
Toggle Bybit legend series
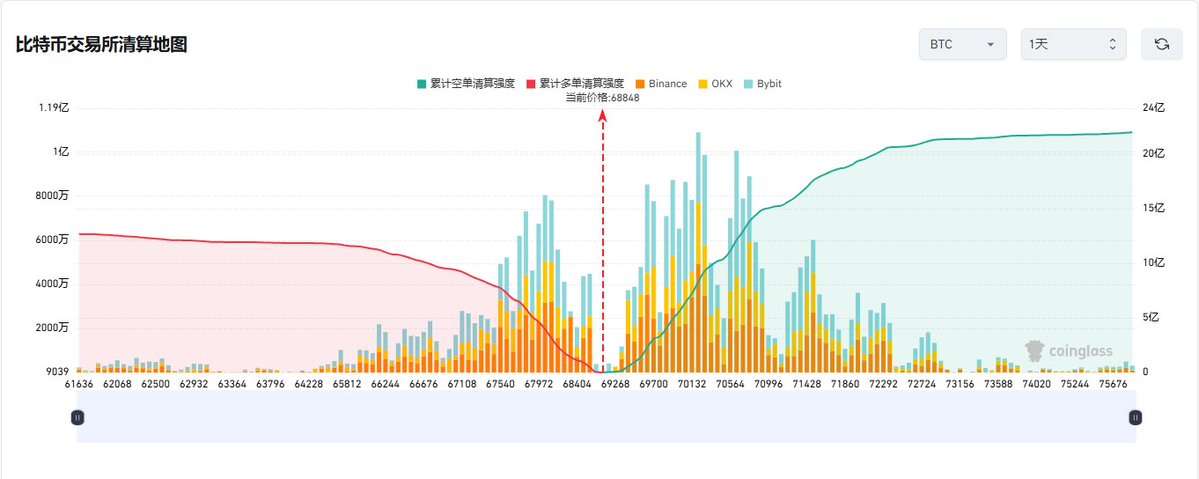click(x=763, y=83)
